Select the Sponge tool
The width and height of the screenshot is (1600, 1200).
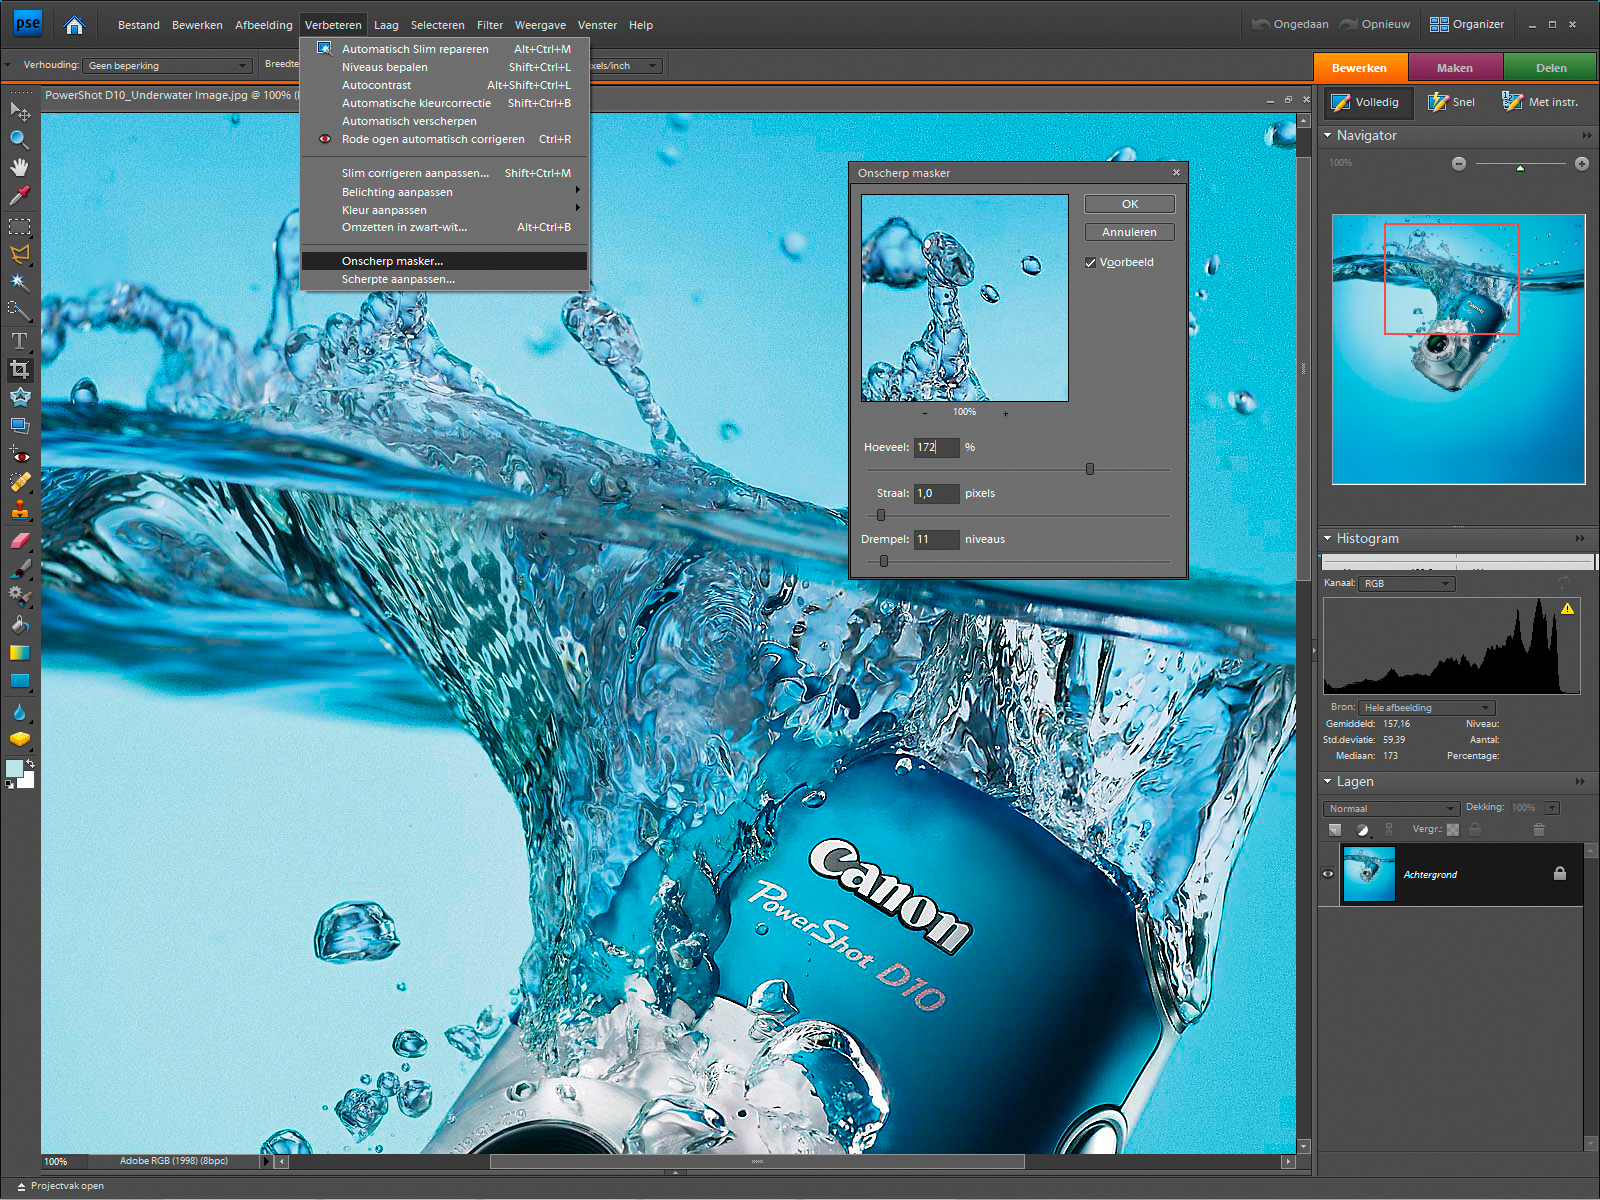point(19,740)
